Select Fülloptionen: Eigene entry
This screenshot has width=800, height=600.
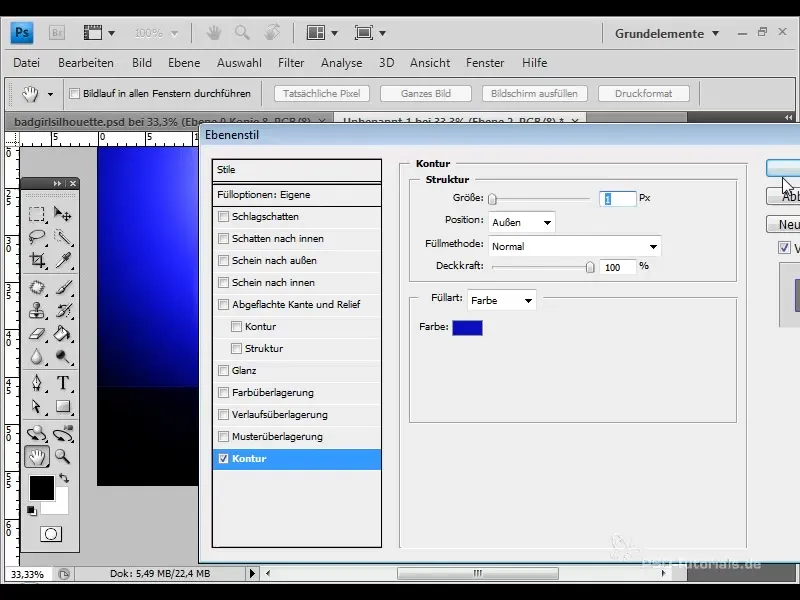click(x=296, y=195)
